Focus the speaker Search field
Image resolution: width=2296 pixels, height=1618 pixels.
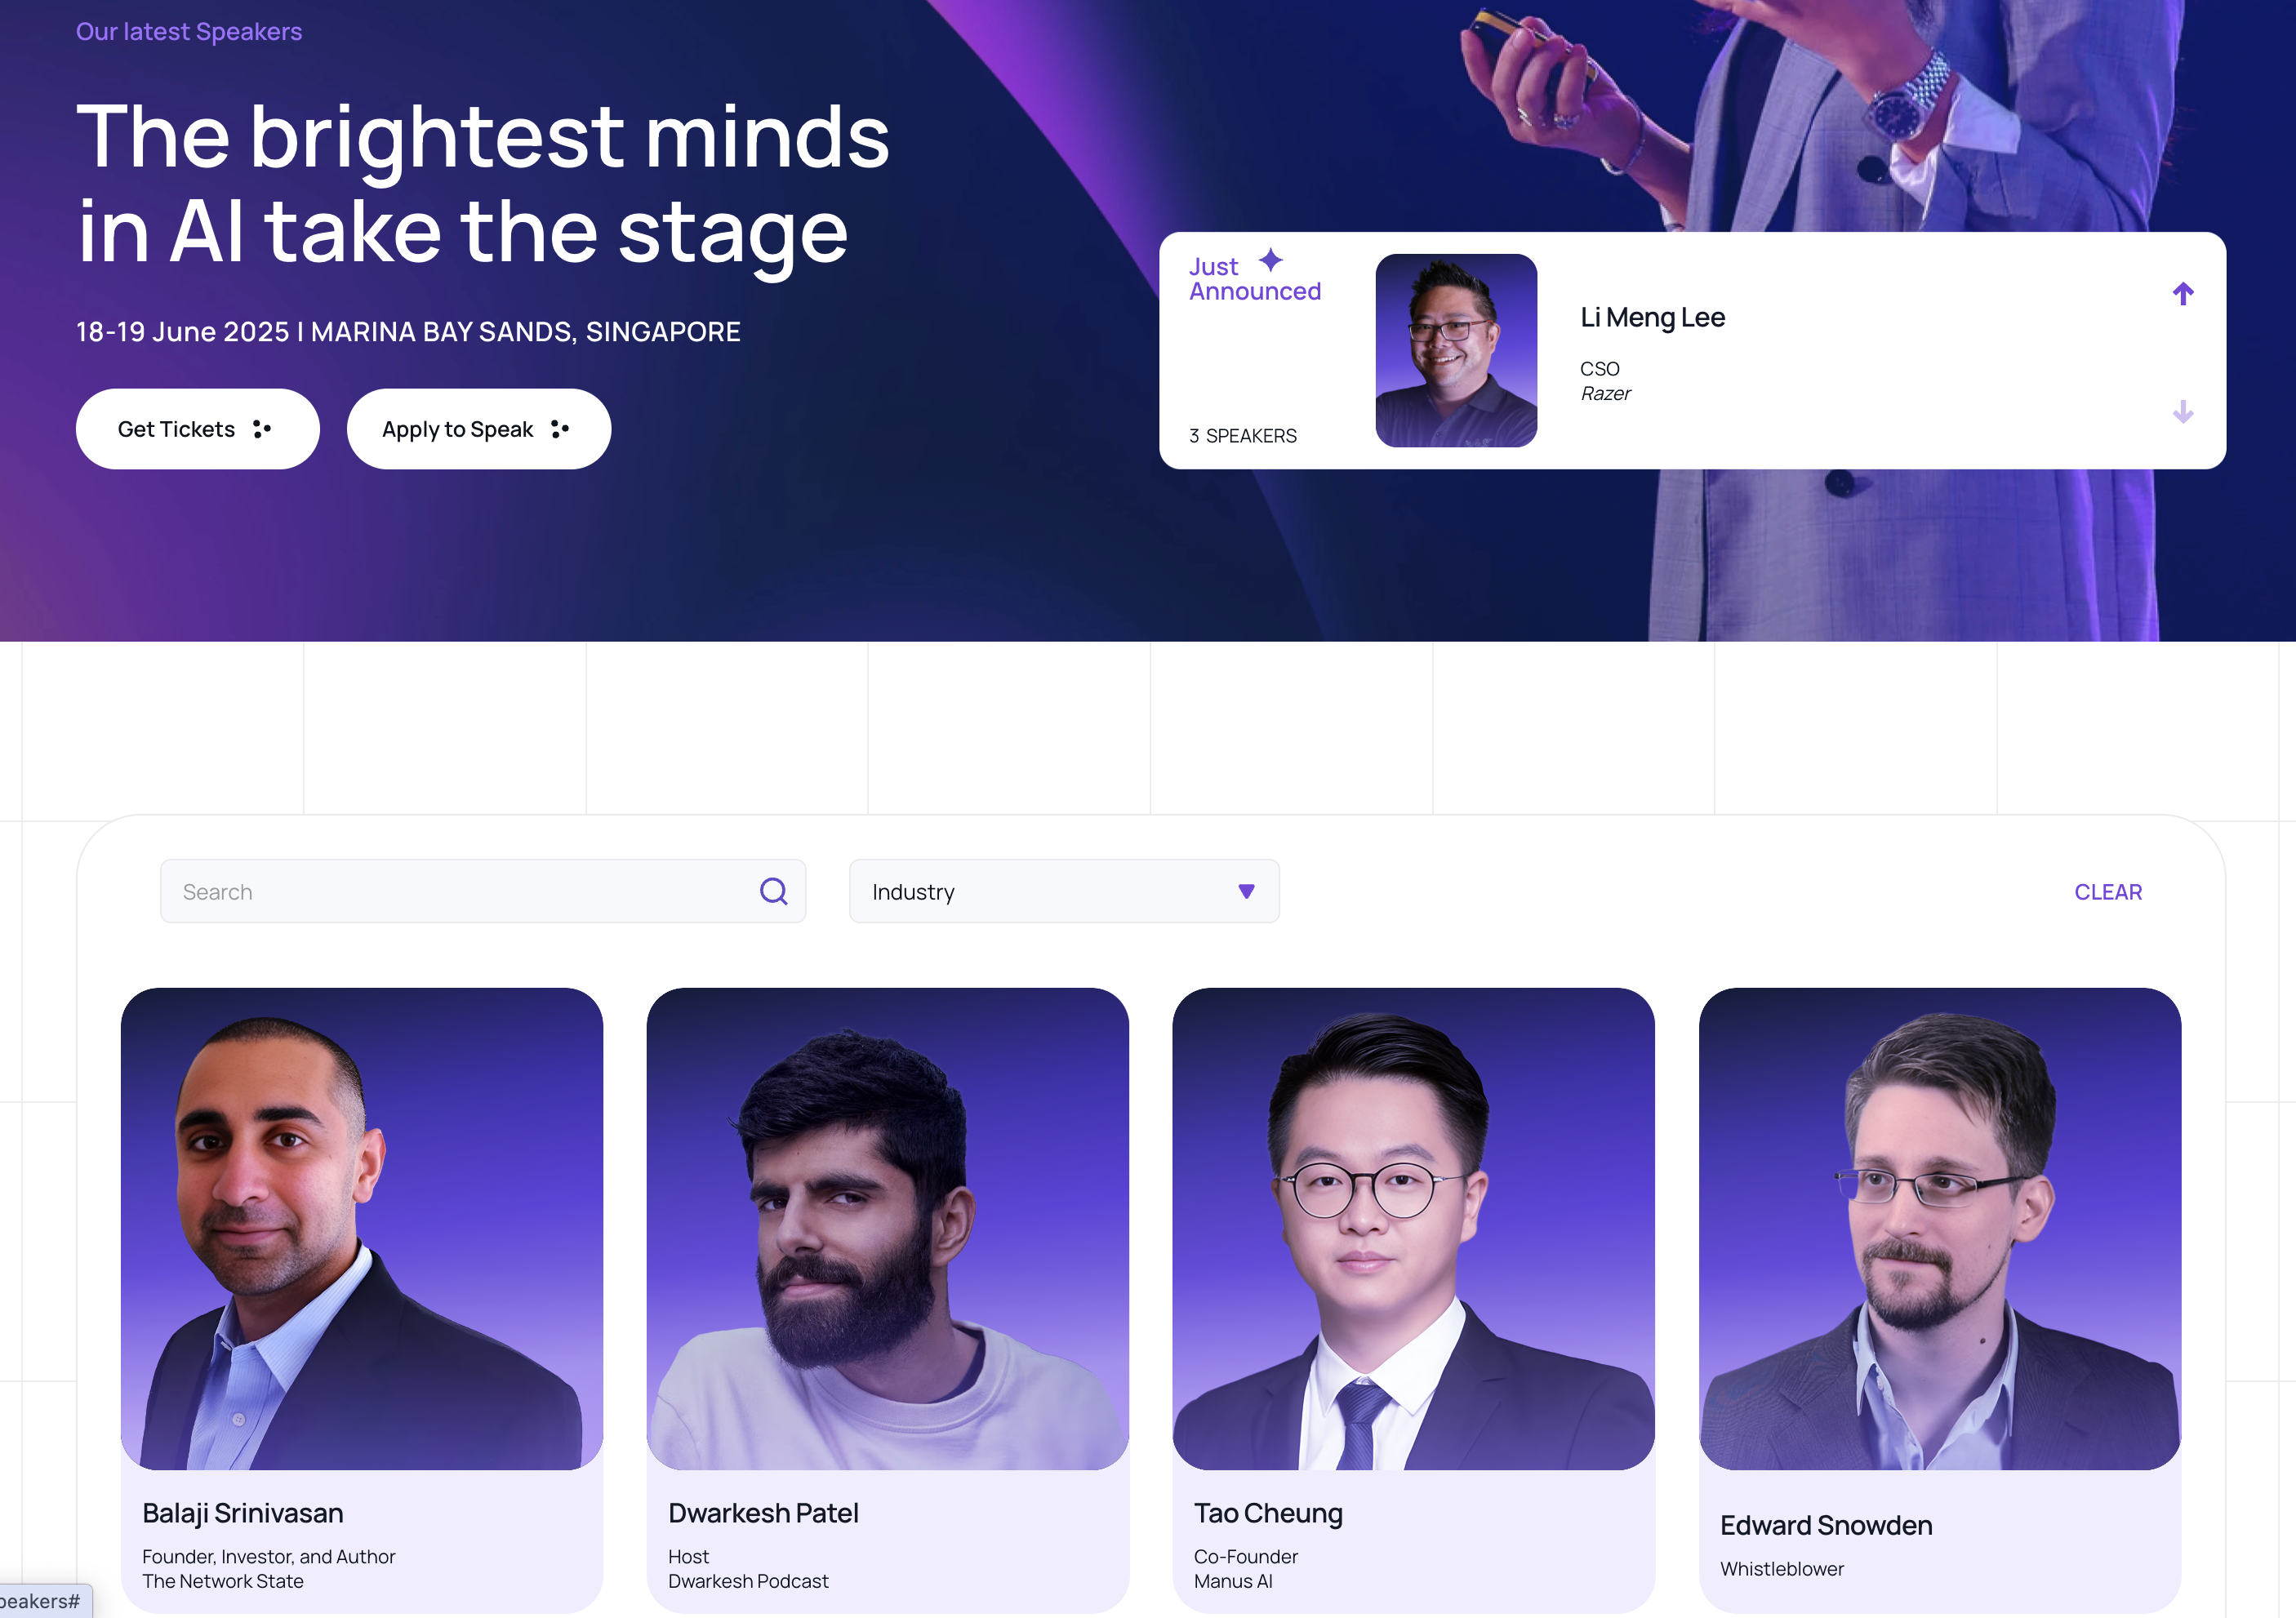click(x=483, y=891)
